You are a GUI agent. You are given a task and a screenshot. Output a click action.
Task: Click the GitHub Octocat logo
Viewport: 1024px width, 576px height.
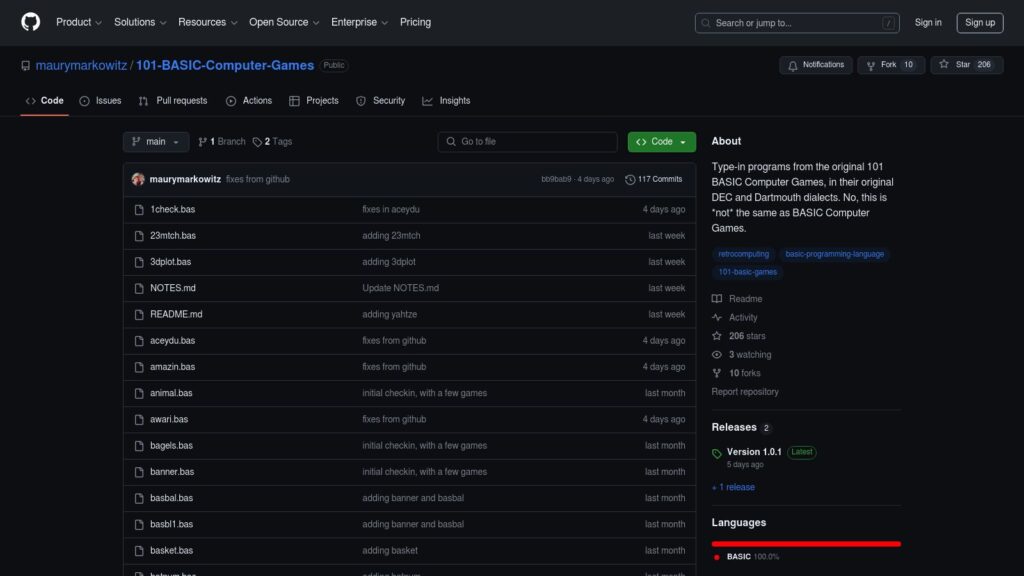tap(31, 22)
